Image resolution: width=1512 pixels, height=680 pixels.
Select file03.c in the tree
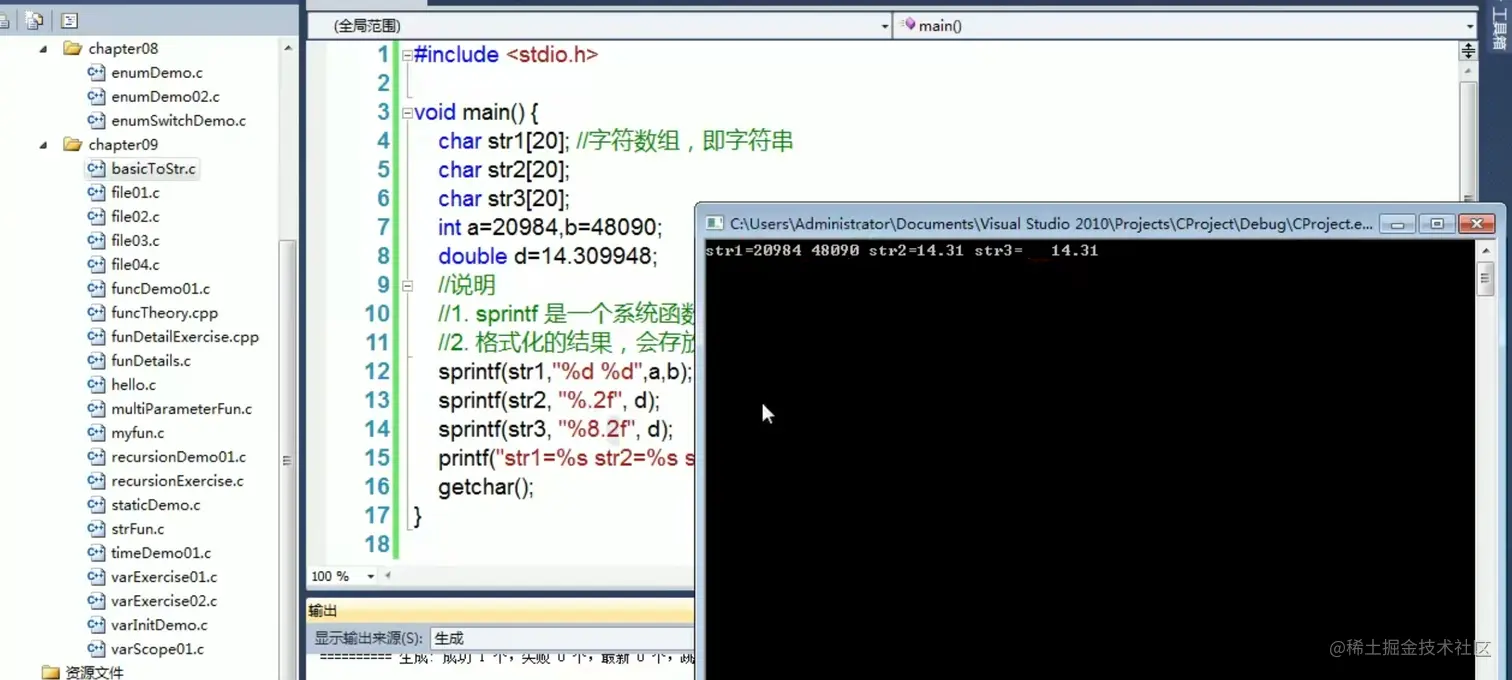pos(135,240)
